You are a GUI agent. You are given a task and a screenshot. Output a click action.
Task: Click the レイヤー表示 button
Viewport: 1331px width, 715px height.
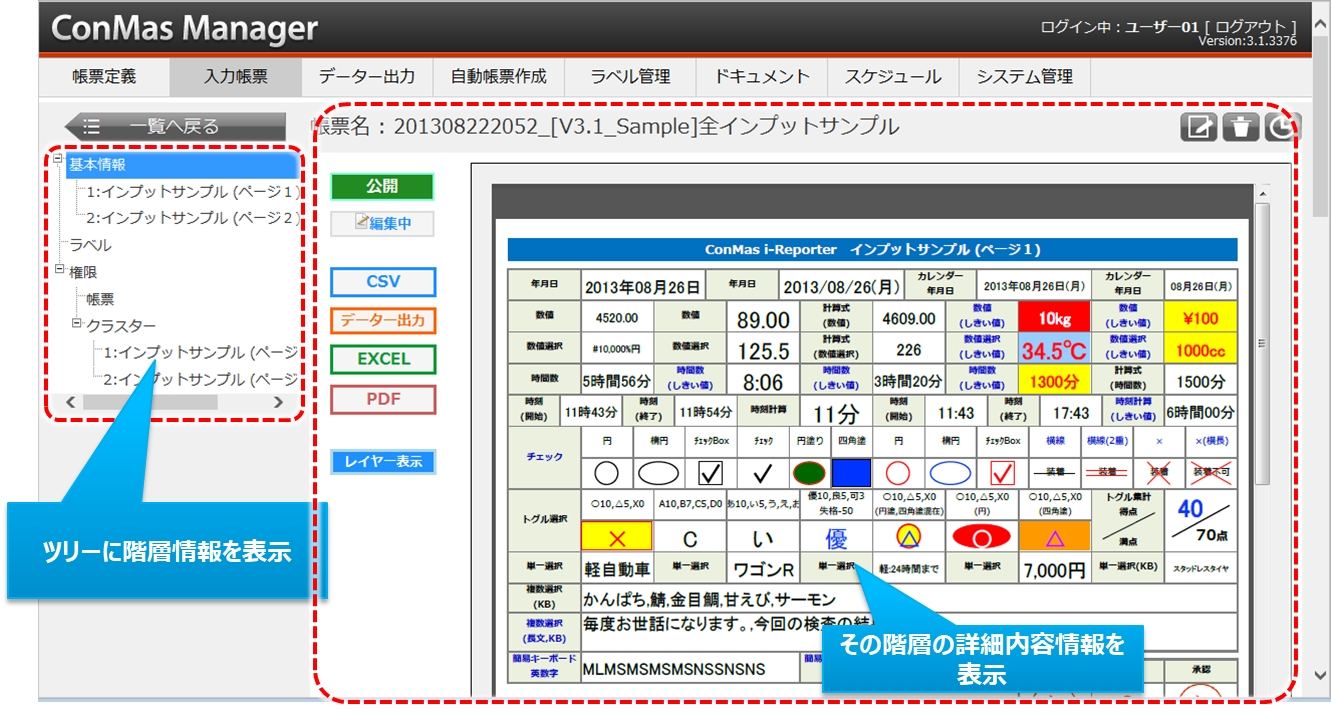(383, 462)
